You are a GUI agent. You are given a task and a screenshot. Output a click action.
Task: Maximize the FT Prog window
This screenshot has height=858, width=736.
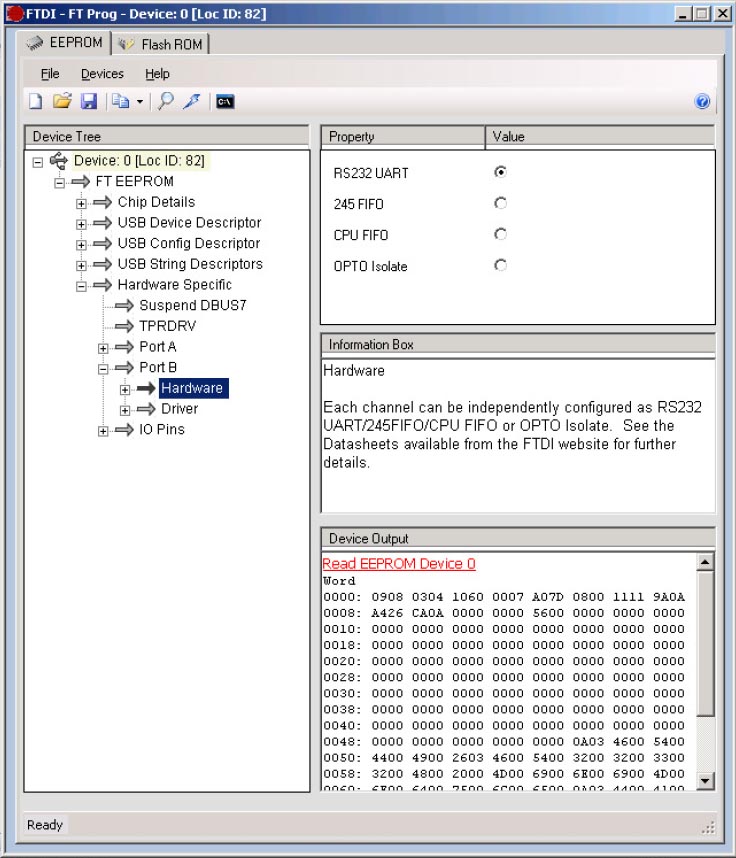point(702,14)
